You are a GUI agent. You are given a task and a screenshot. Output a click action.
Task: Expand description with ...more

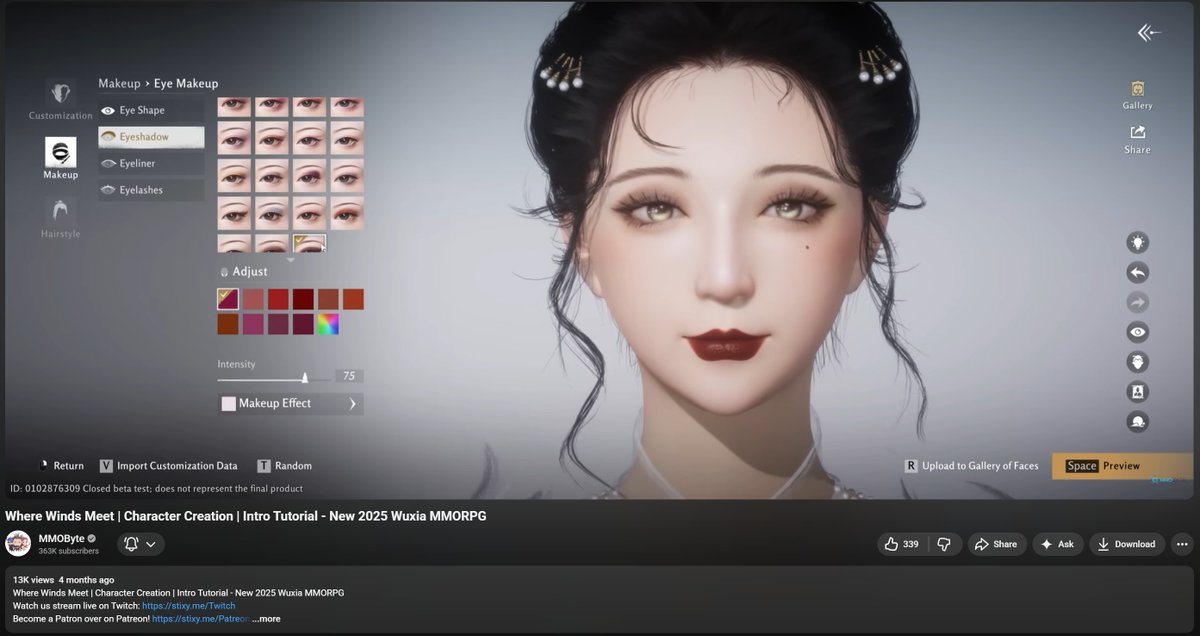click(x=266, y=619)
